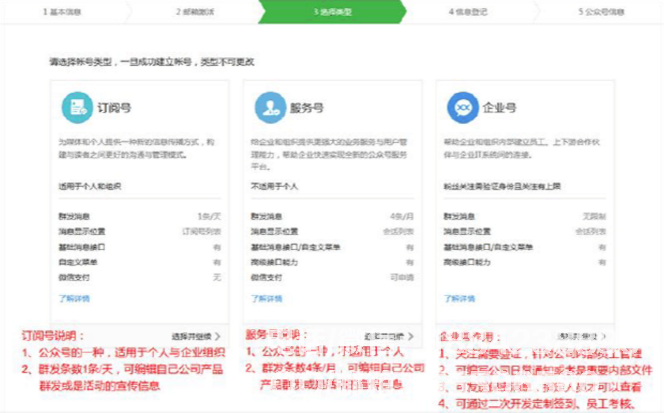
Task: Open 了解详情 link in 订阅号 card
Action: tap(74, 299)
